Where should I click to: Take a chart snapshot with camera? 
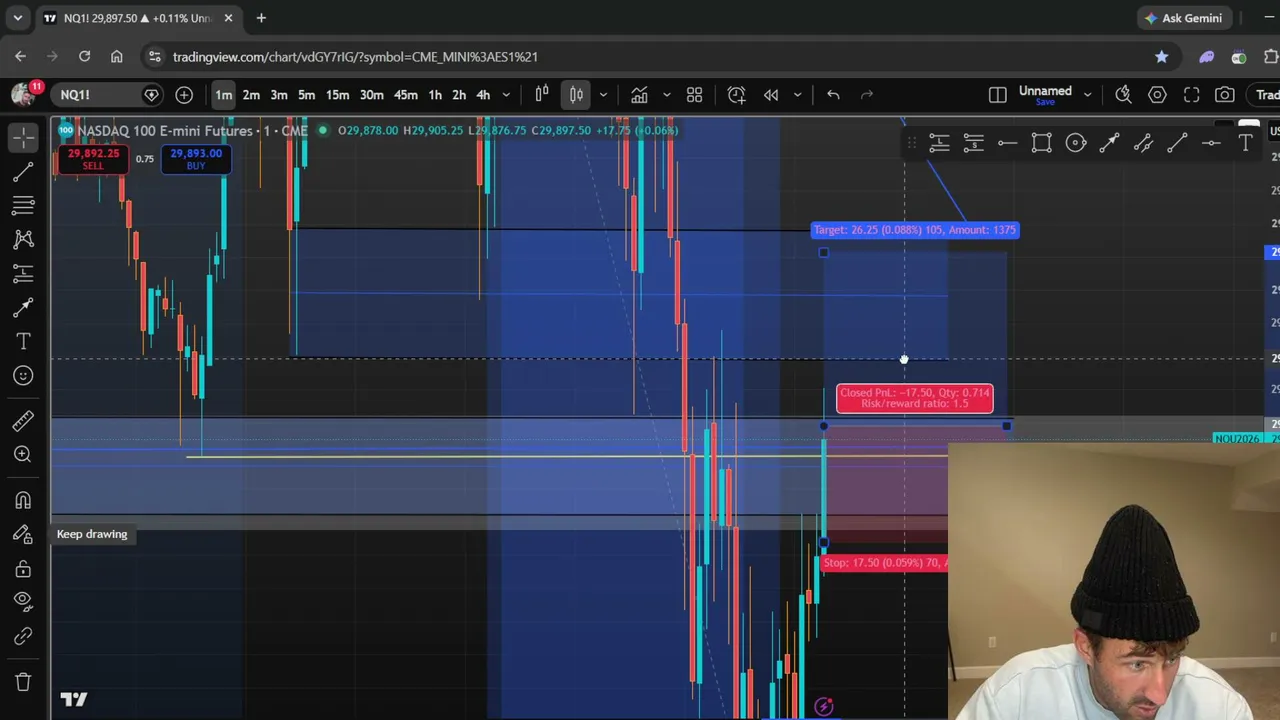[1225, 95]
